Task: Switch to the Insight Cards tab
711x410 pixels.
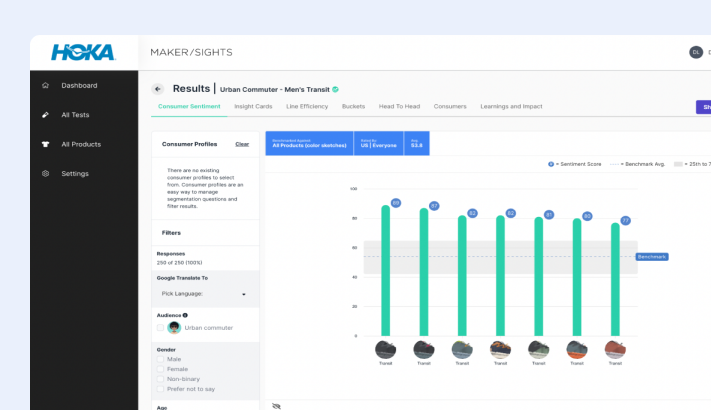Action: pyautogui.click(x=253, y=106)
